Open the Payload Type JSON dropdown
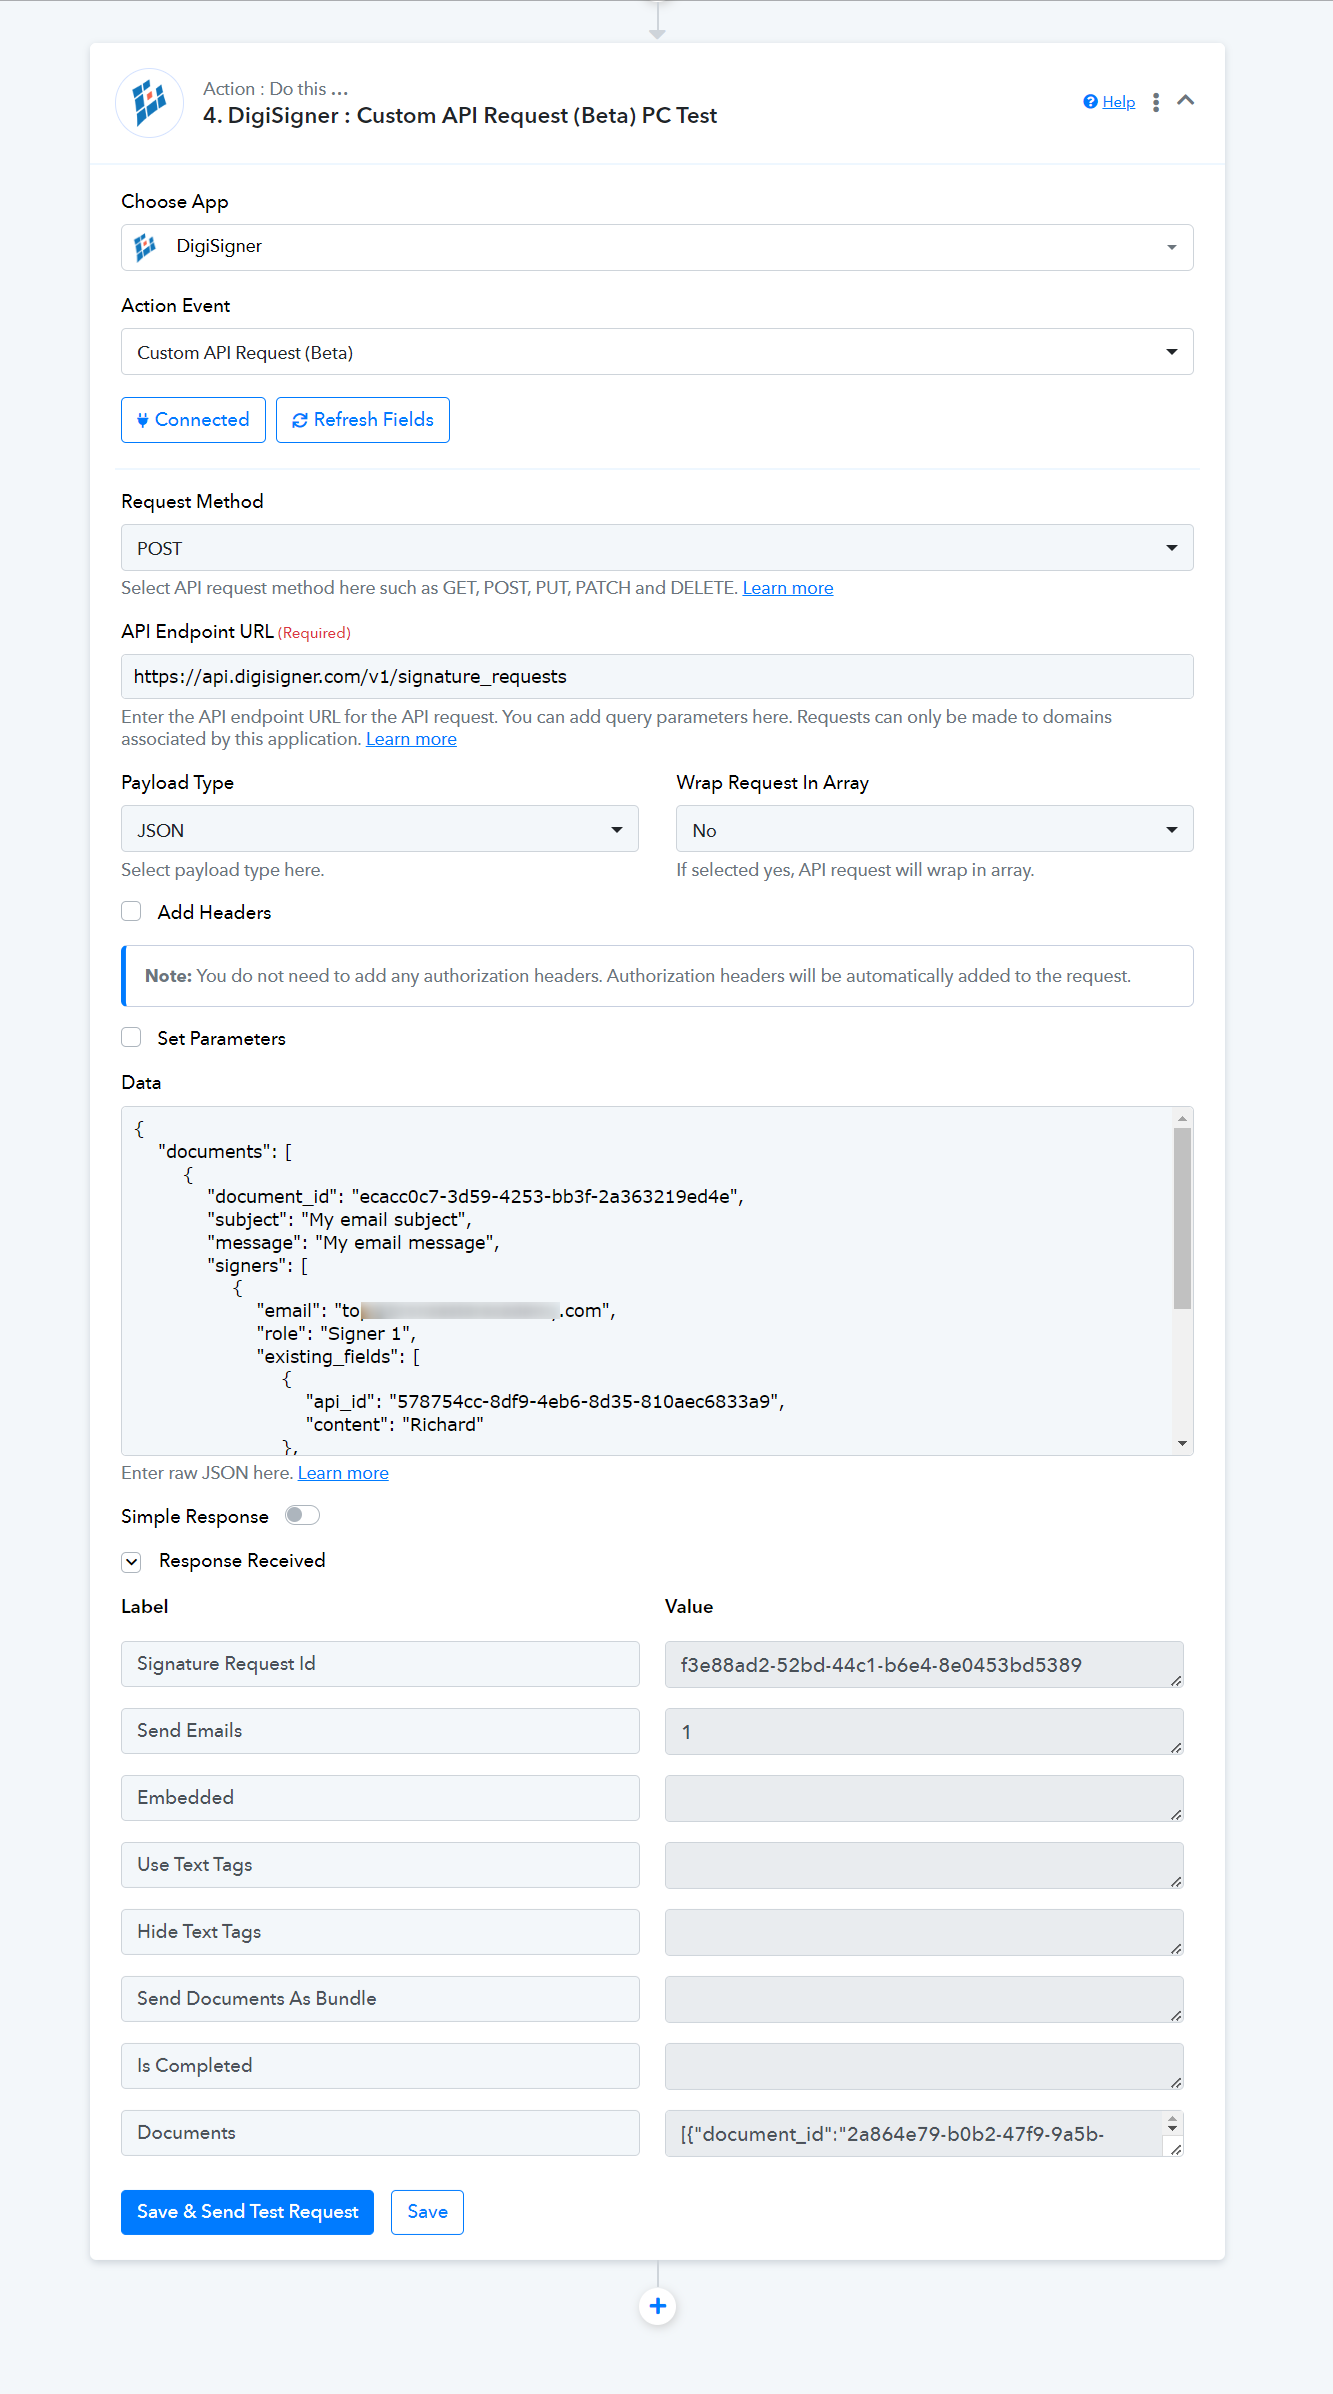 pos(380,829)
